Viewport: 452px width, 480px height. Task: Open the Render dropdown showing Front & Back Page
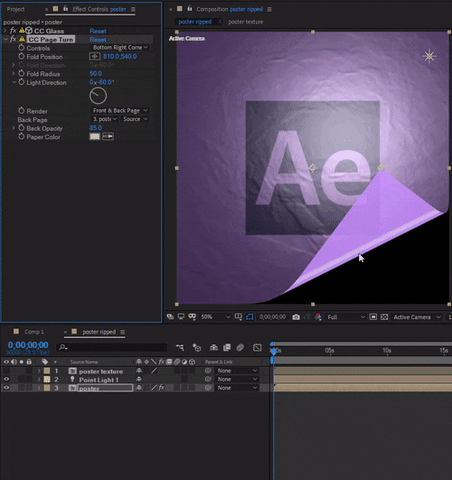click(x=120, y=110)
